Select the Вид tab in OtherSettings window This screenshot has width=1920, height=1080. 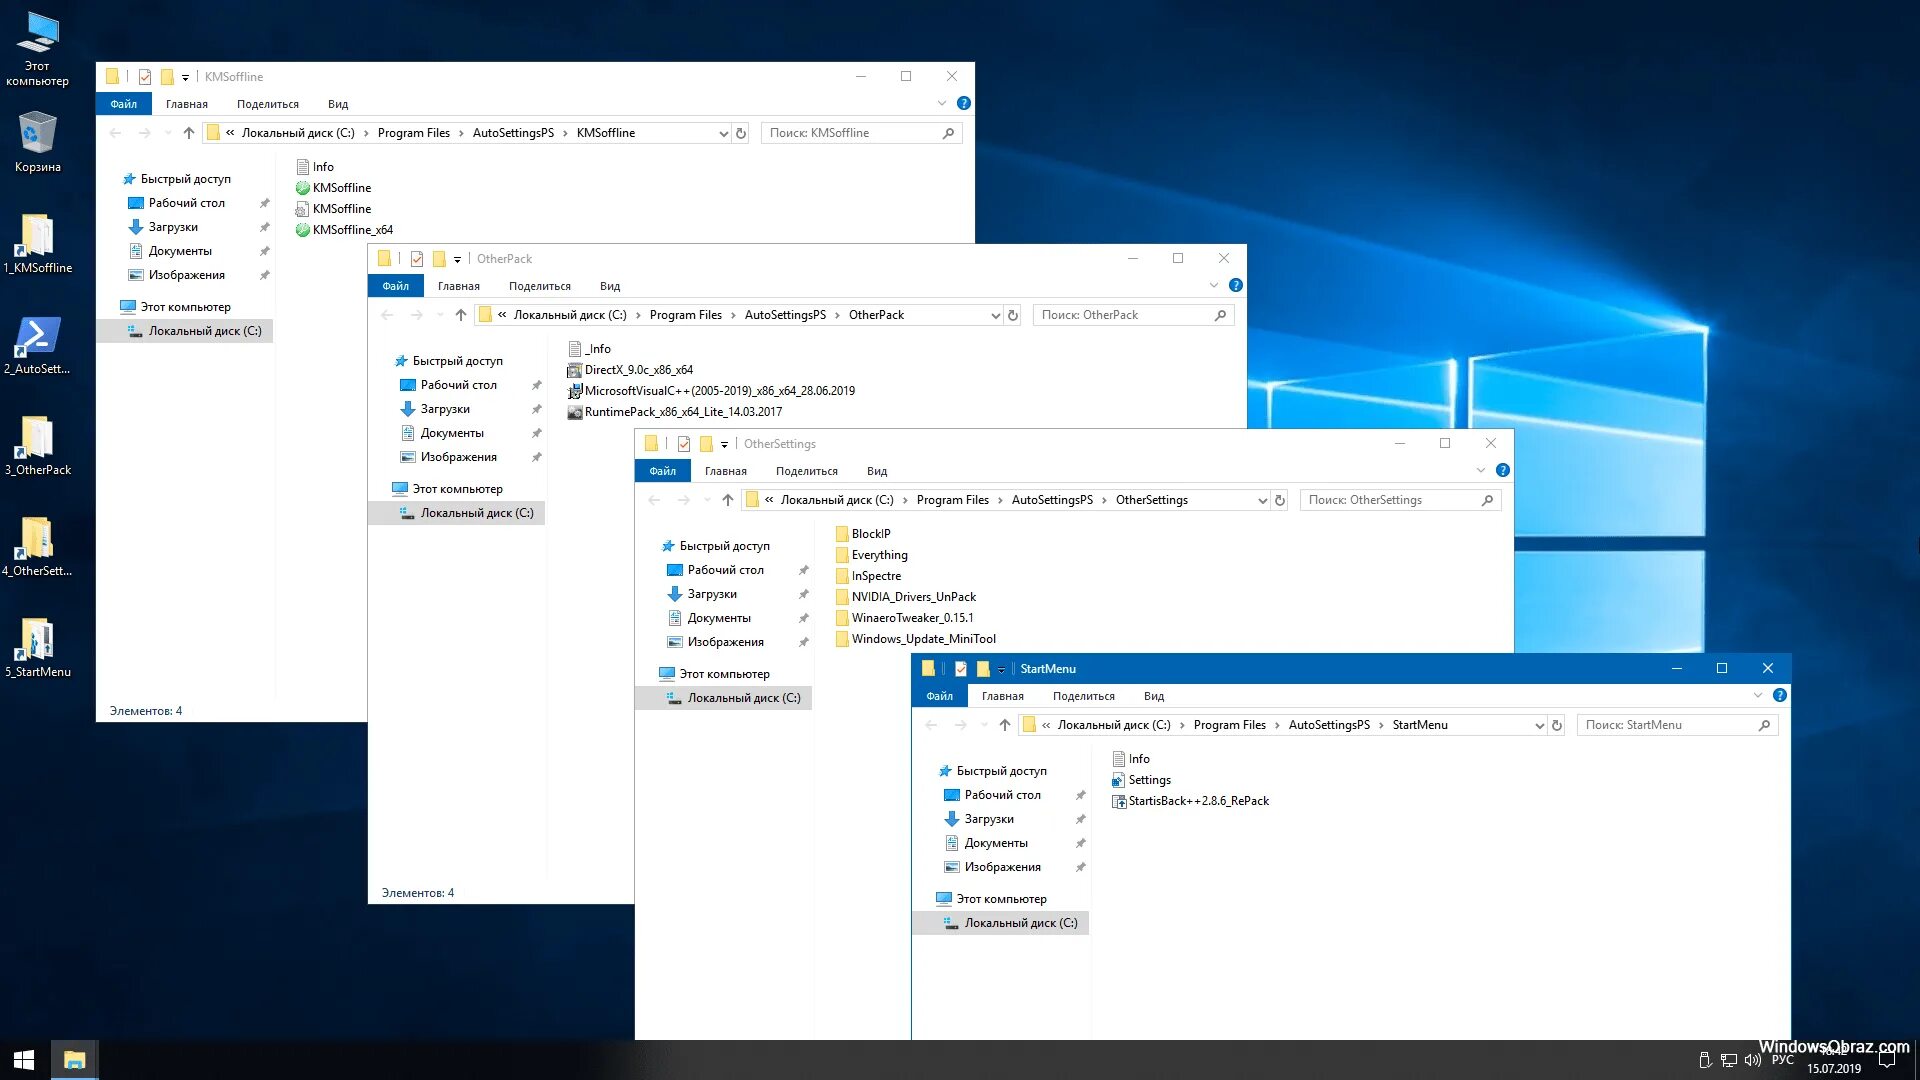[x=876, y=471]
